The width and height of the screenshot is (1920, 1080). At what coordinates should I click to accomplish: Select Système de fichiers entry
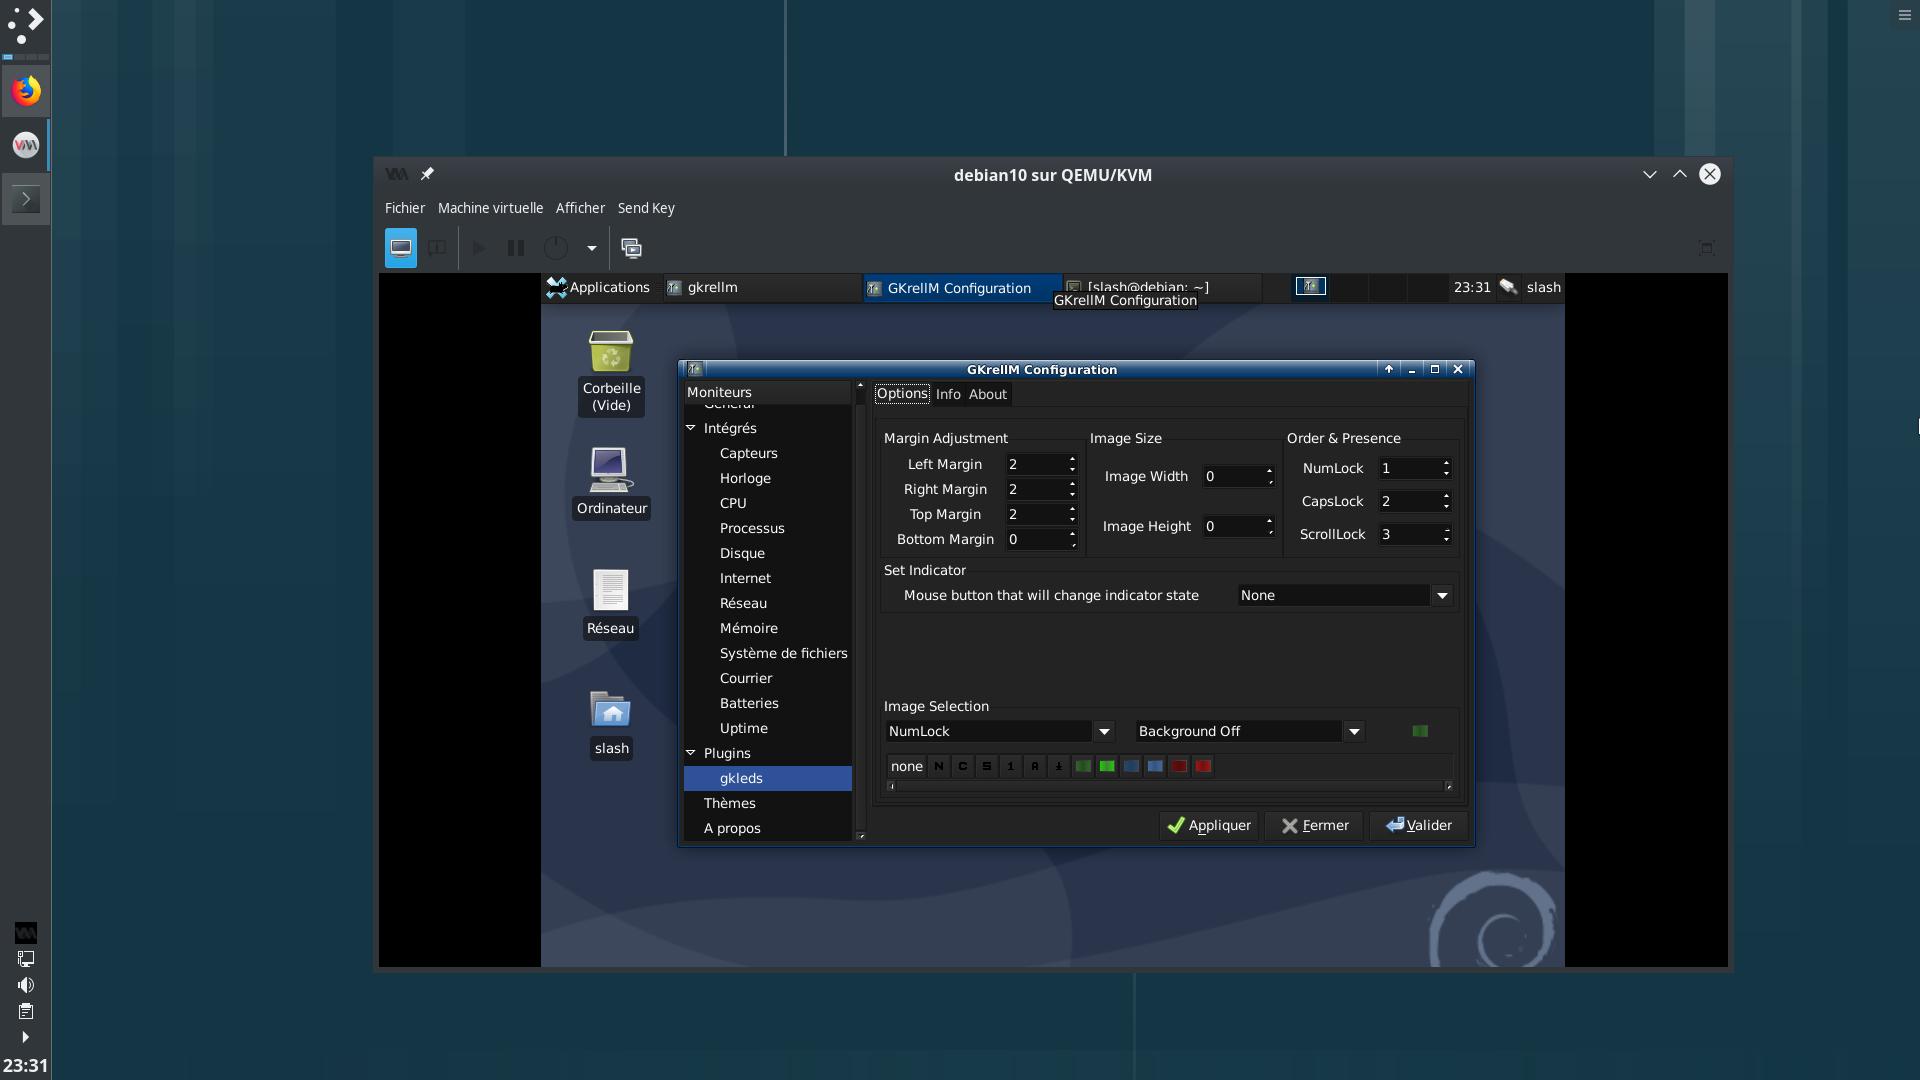coord(784,653)
